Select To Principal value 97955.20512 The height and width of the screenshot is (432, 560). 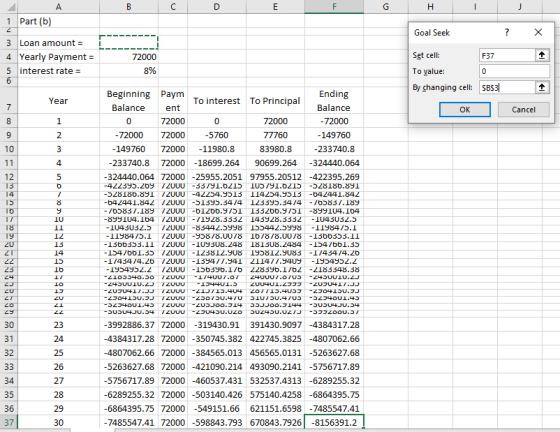[275, 177]
